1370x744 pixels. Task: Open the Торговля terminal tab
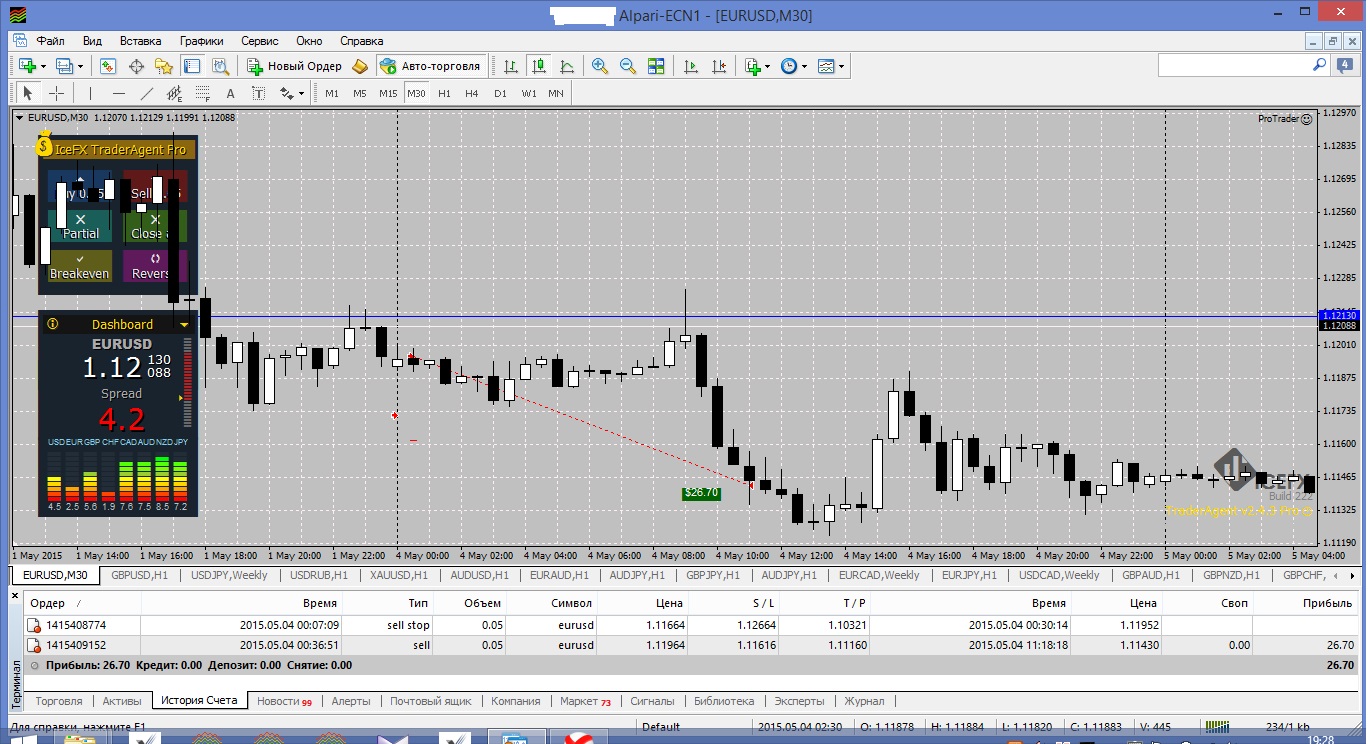click(59, 701)
